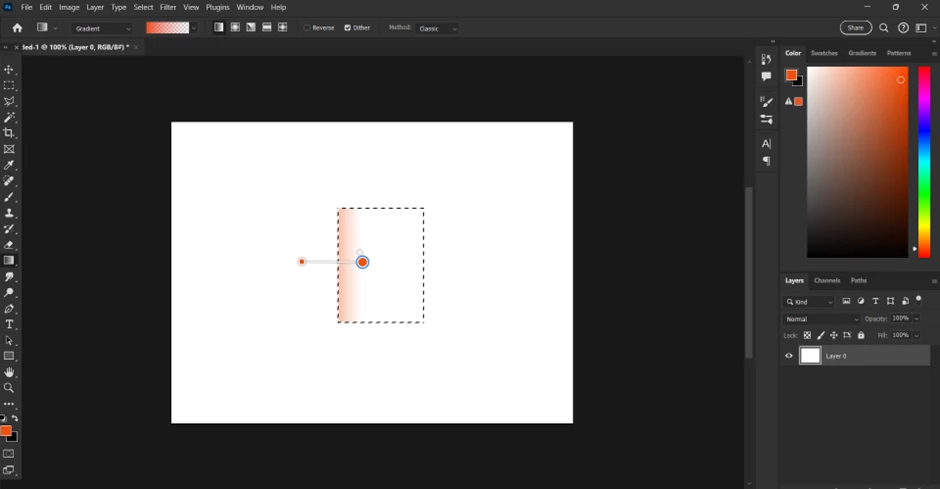Close the document tab

136,47
